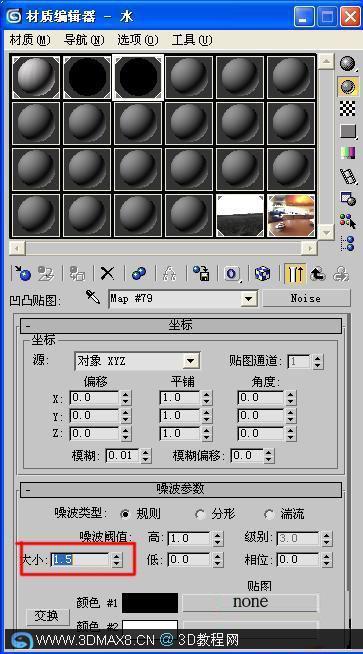Click the 模糊偏移 blur offset field

point(247,455)
